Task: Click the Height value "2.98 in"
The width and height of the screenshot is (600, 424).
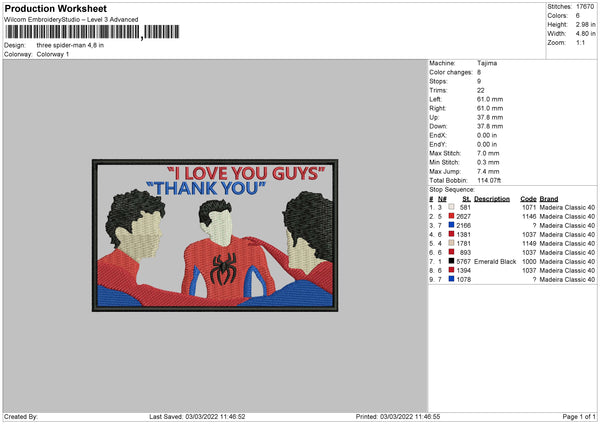Action: click(585, 24)
